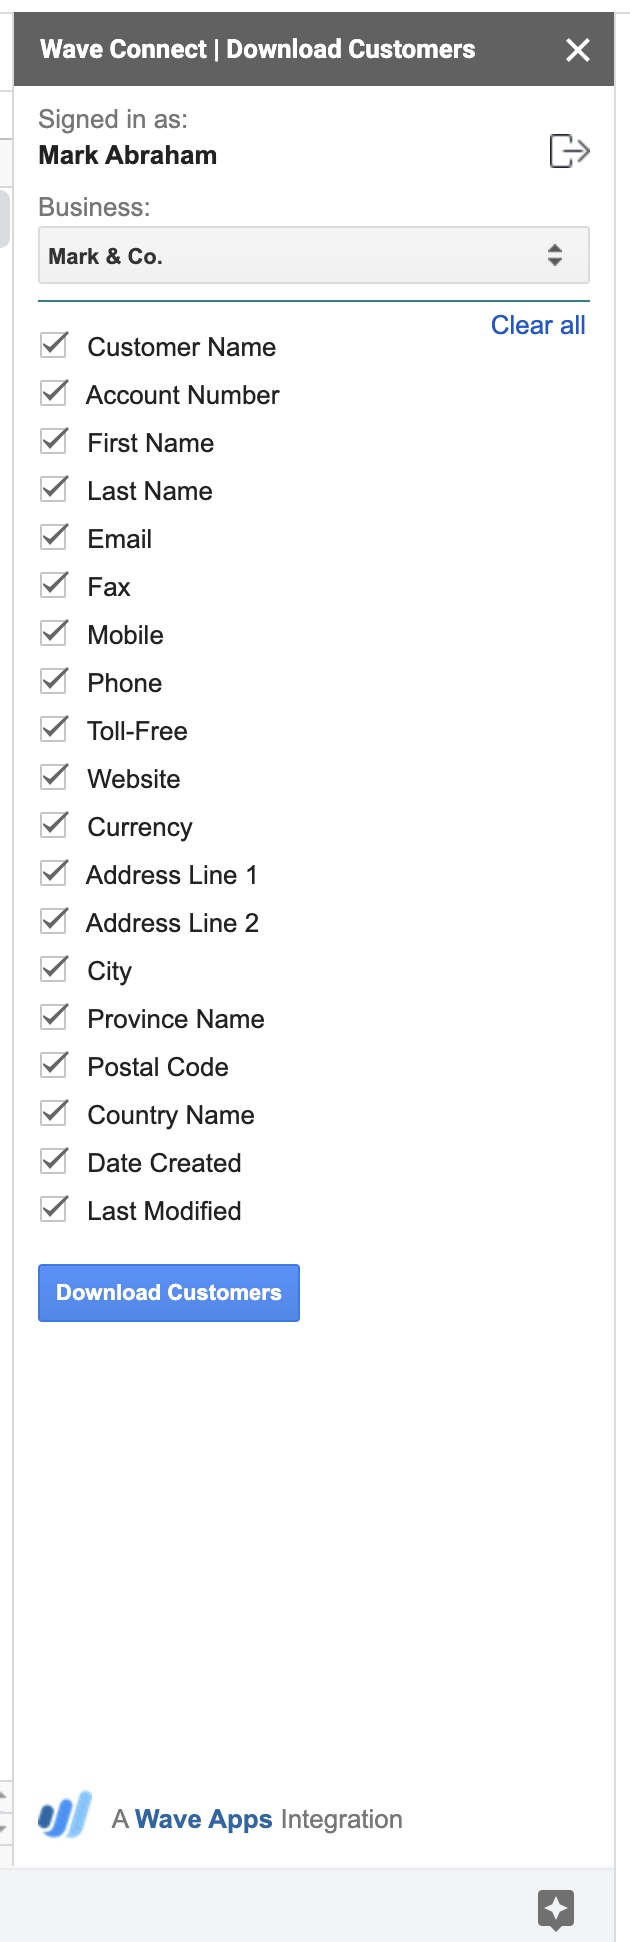The height and width of the screenshot is (1942, 630).
Task: Close the Wave Connect sidebar
Action: pyautogui.click(x=577, y=49)
